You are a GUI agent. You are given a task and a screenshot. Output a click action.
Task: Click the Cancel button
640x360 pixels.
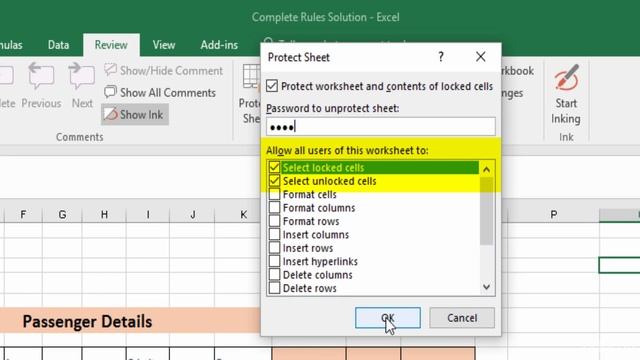(x=462, y=318)
